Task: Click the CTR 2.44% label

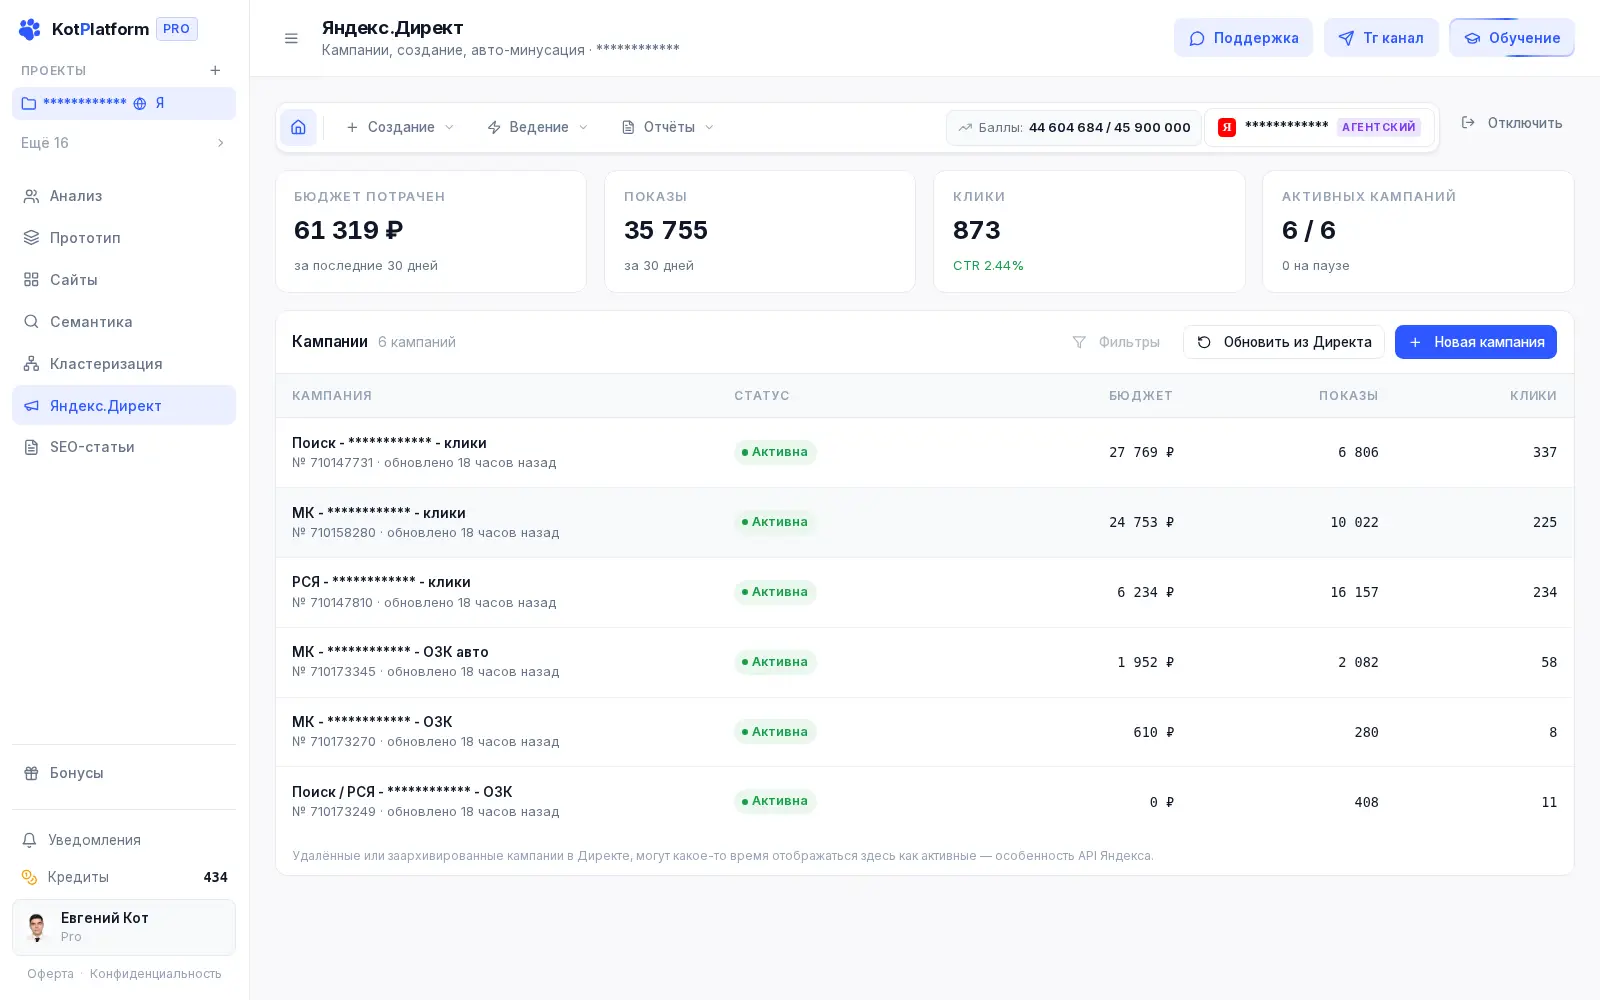Action: point(988,266)
